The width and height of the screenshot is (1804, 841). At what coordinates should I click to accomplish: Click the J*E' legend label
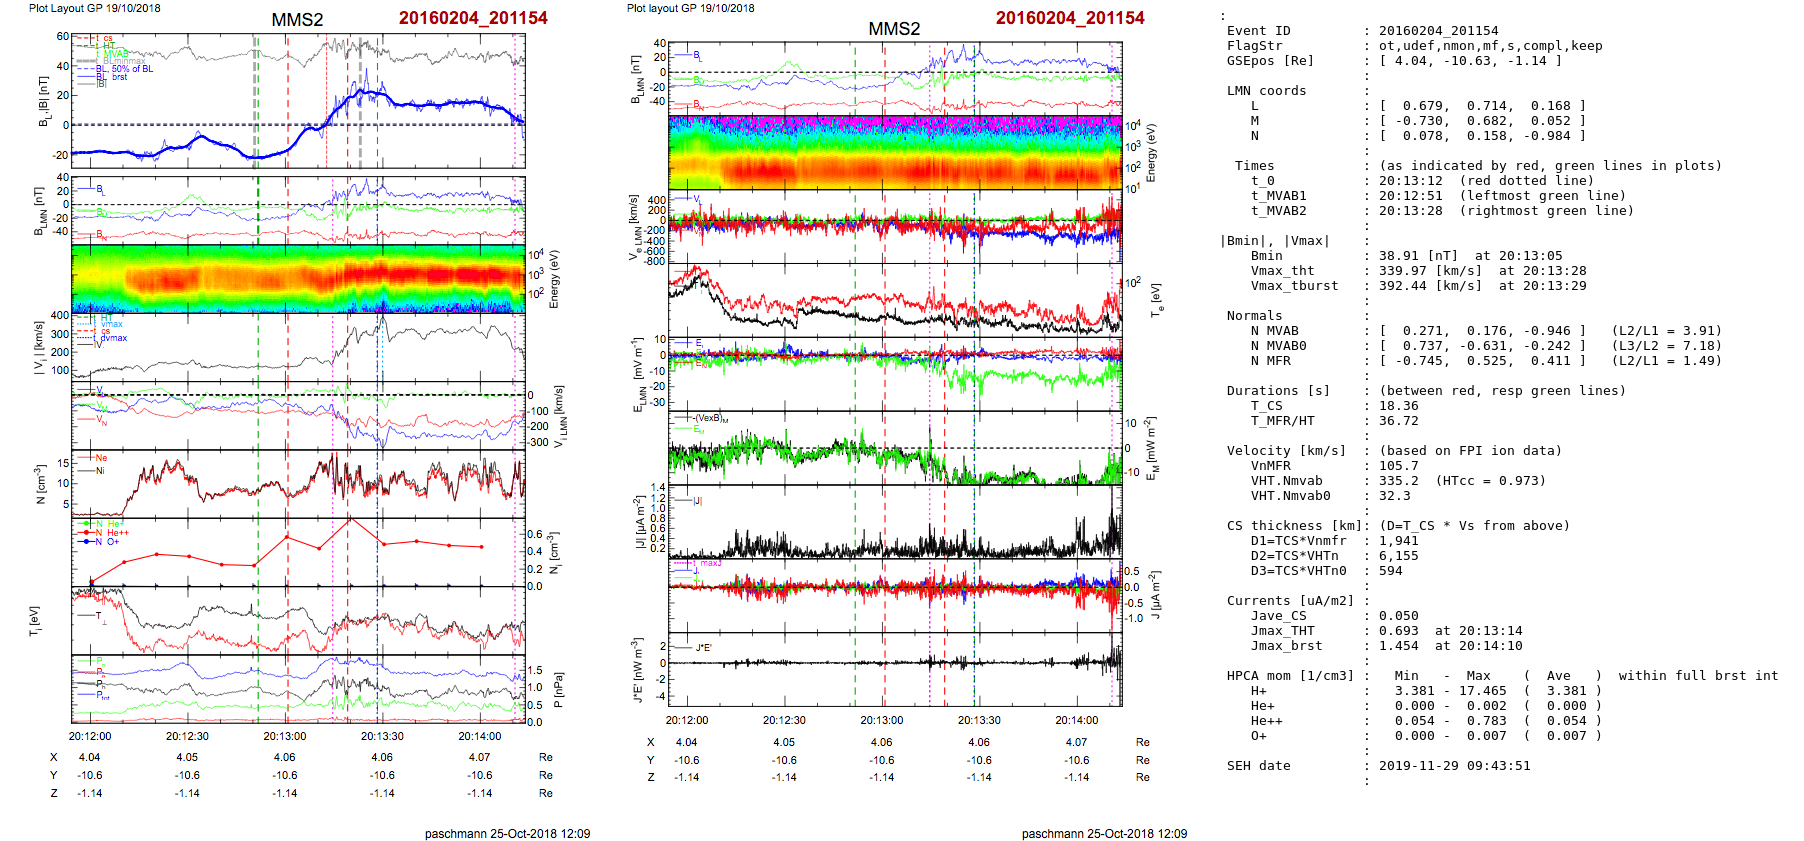[x=703, y=648]
